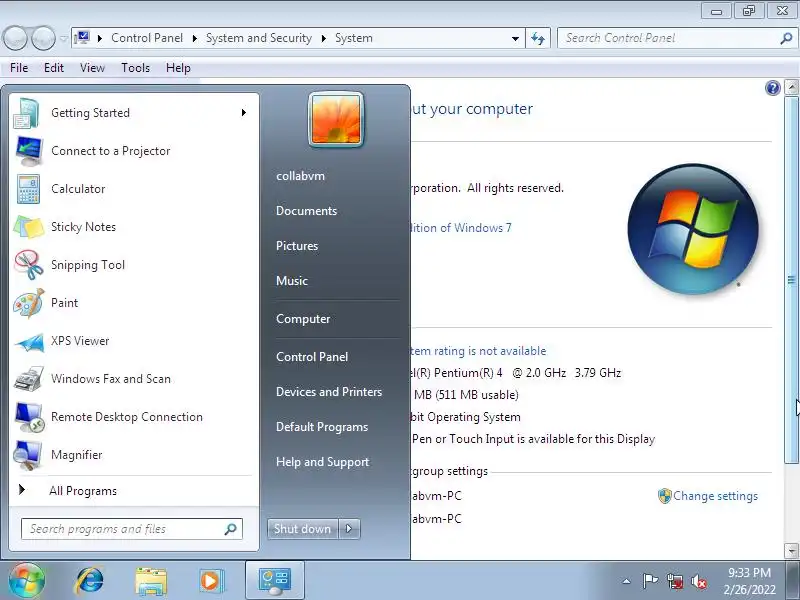This screenshot has height=600, width=800.
Task: Expand breadcrumb arrow after System and Security
Action: [323, 38]
